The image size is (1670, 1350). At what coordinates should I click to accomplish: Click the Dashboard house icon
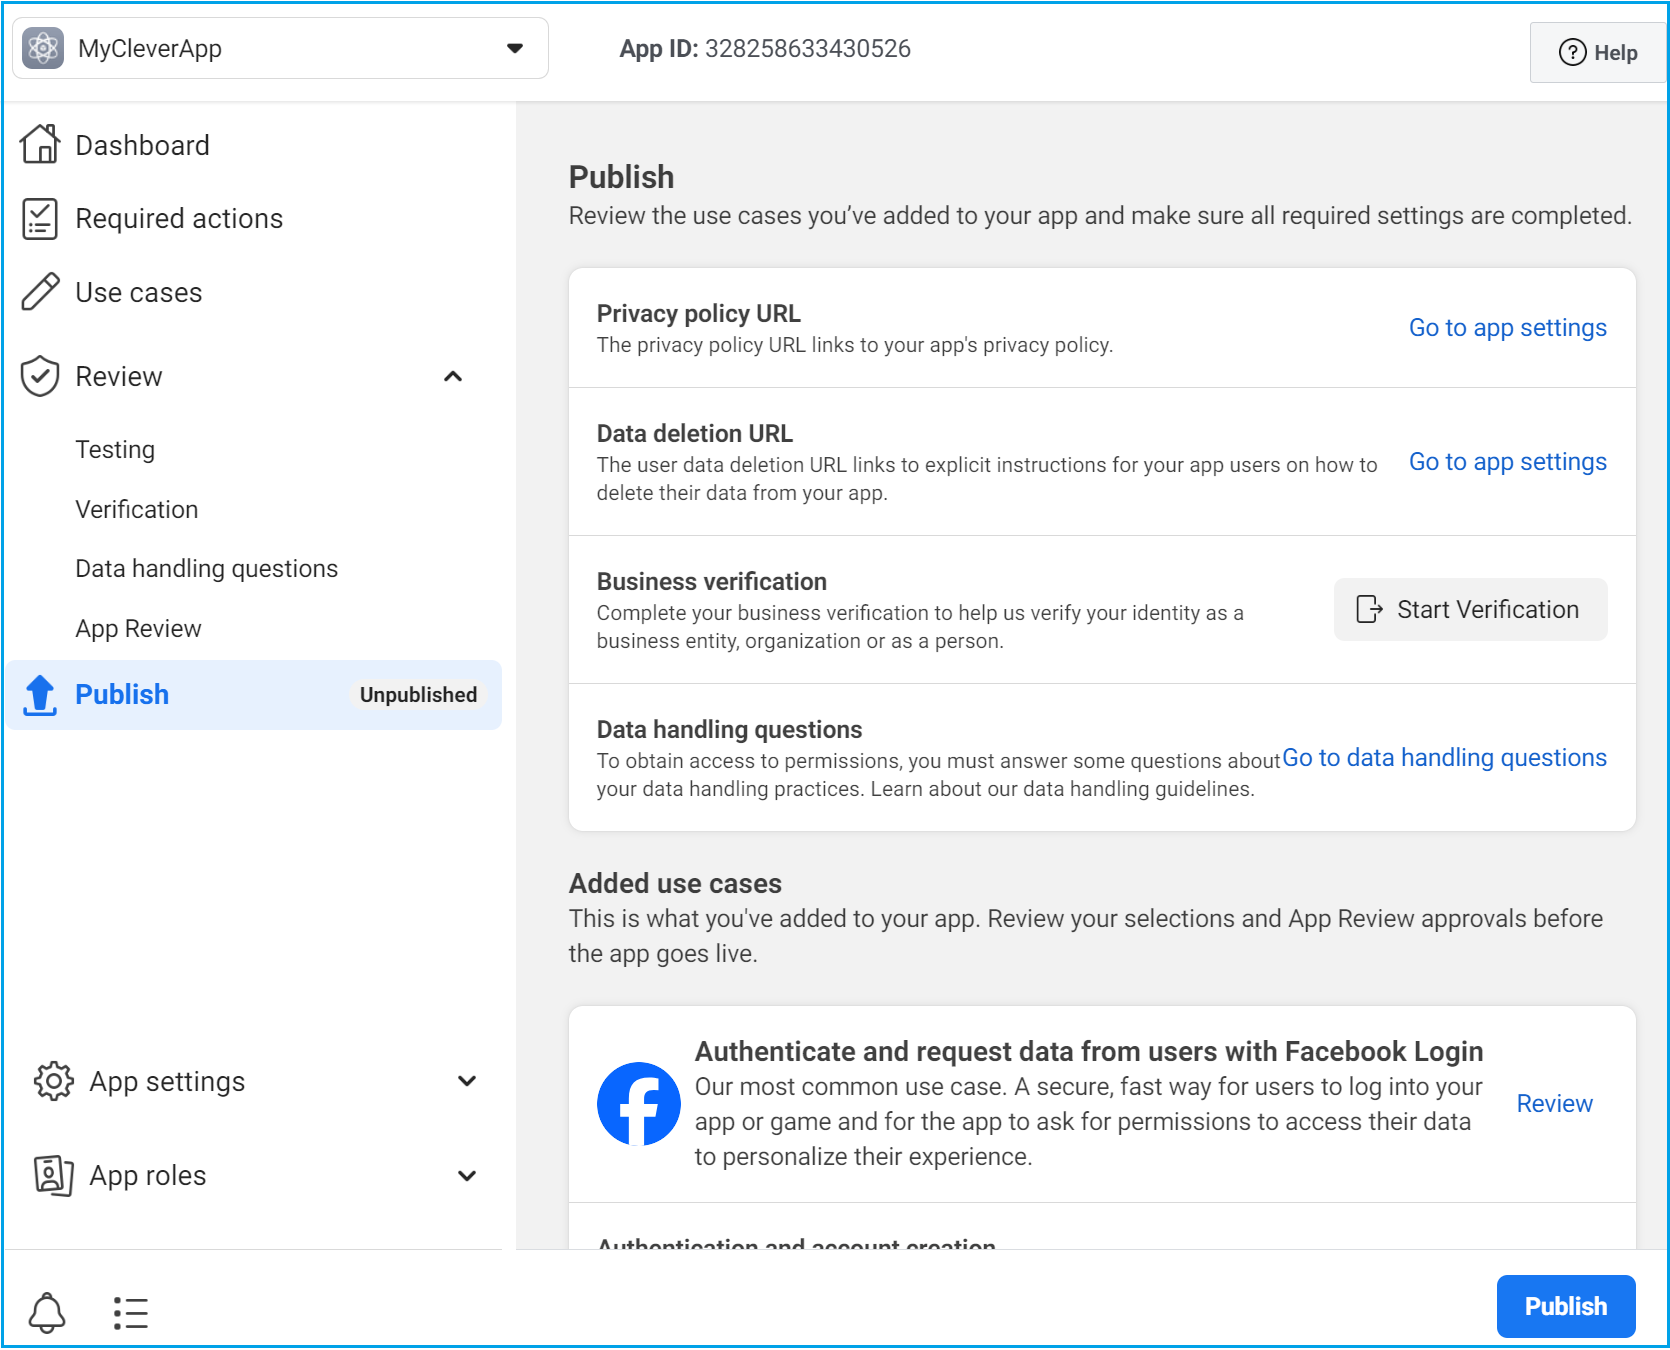[40, 144]
